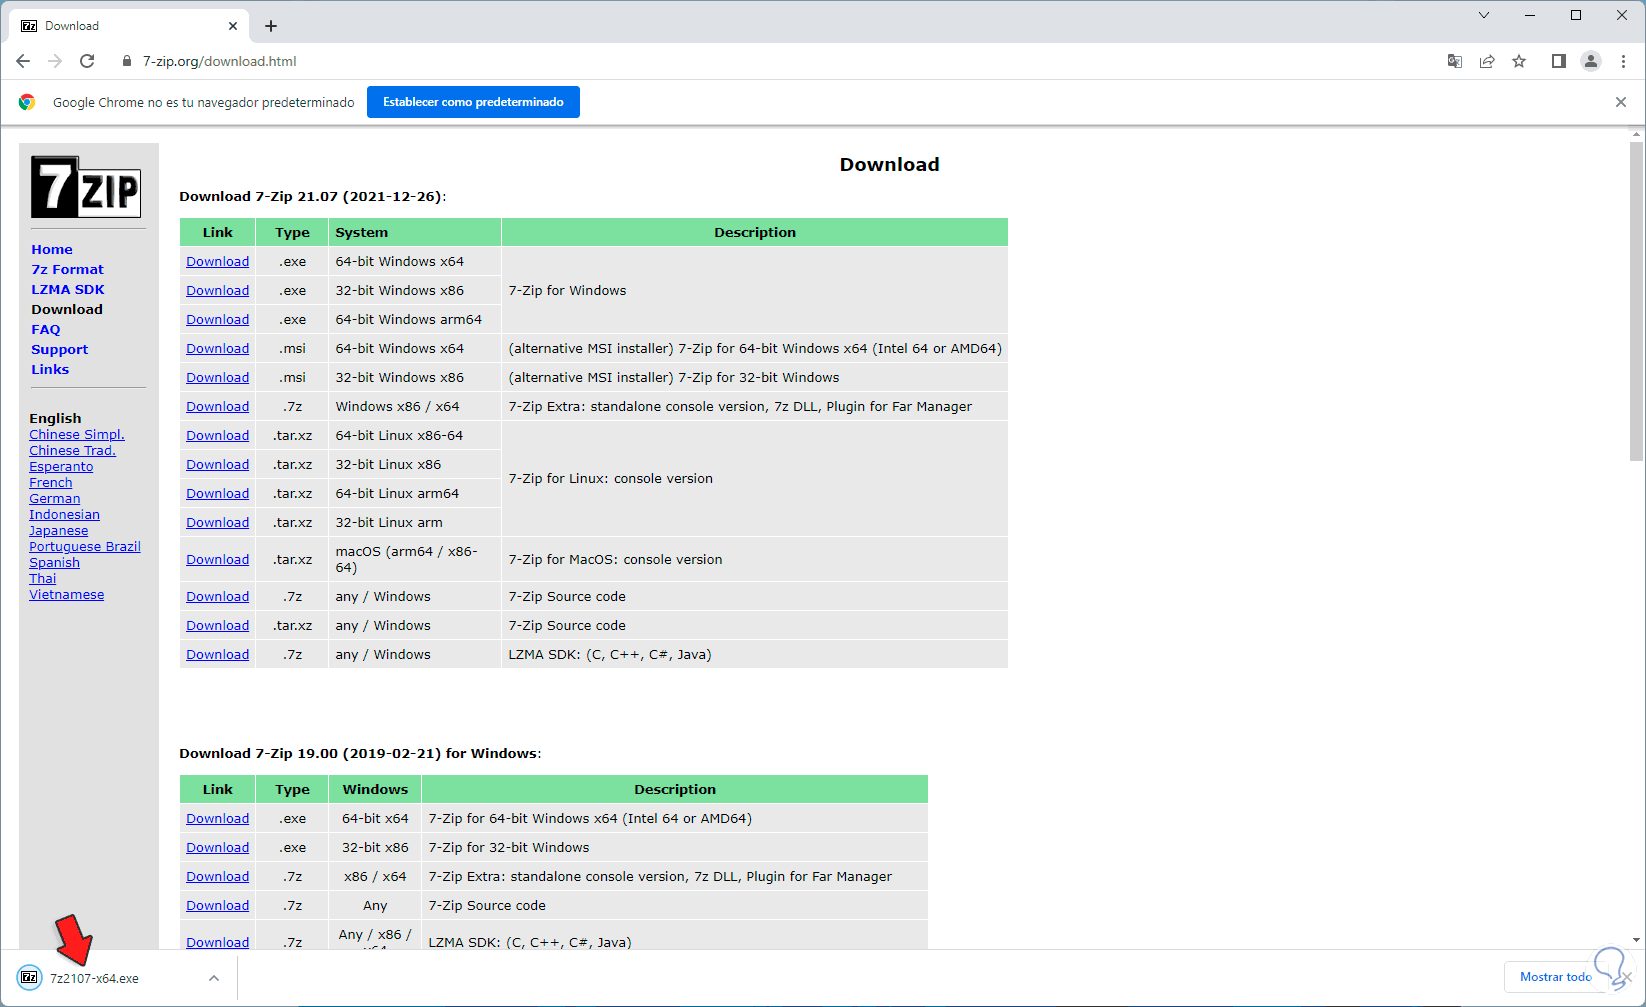
Task: Download the .7z LZMA SDK for any / Windows
Action: (x=217, y=654)
